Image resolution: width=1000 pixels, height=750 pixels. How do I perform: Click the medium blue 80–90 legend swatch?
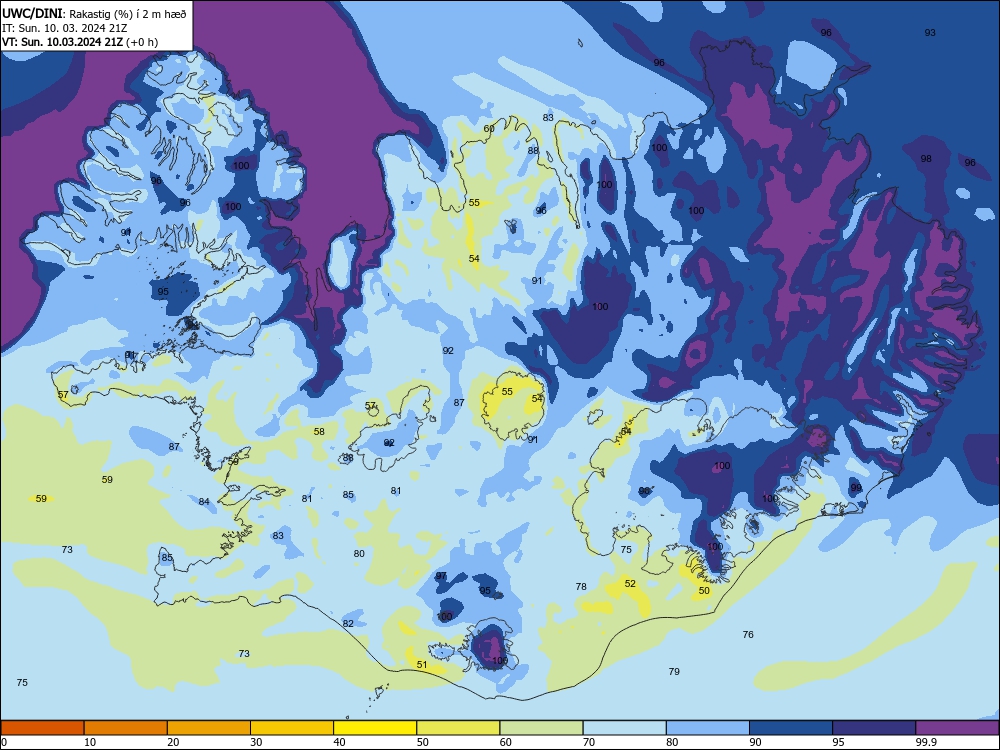708,728
